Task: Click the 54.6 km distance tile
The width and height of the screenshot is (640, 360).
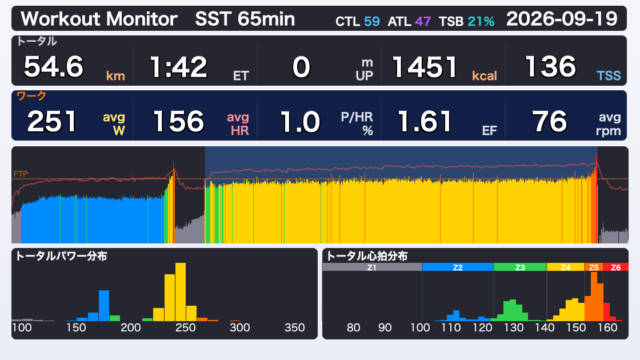Action: (x=73, y=66)
